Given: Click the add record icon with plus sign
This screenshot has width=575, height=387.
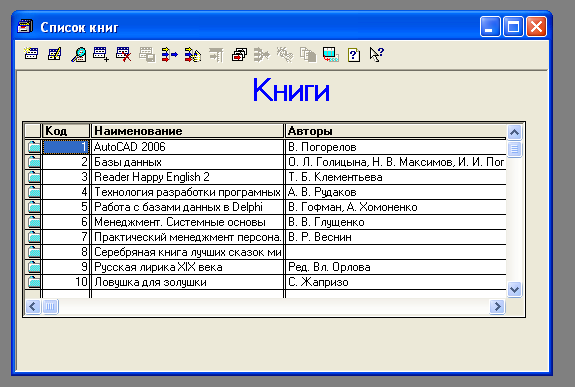Looking at the screenshot, I should click(x=101, y=54).
